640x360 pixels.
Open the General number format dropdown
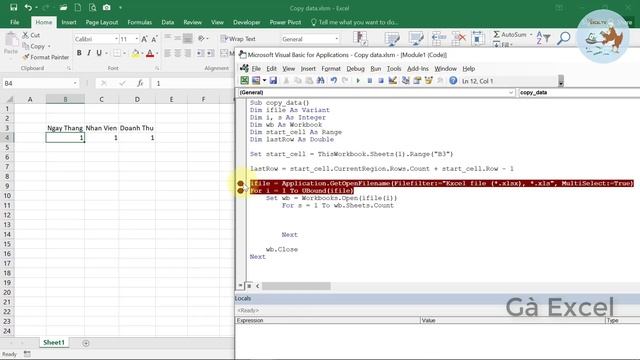tap(337, 39)
